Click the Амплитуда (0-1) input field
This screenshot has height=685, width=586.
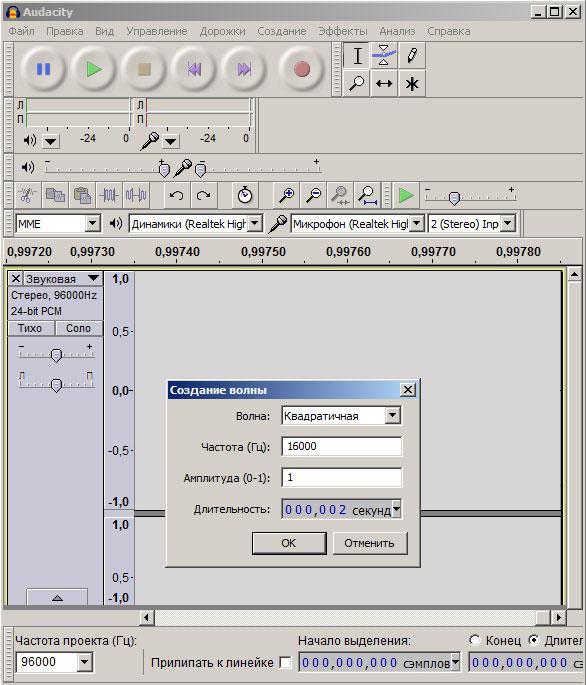pyautogui.click(x=342, y=477)
